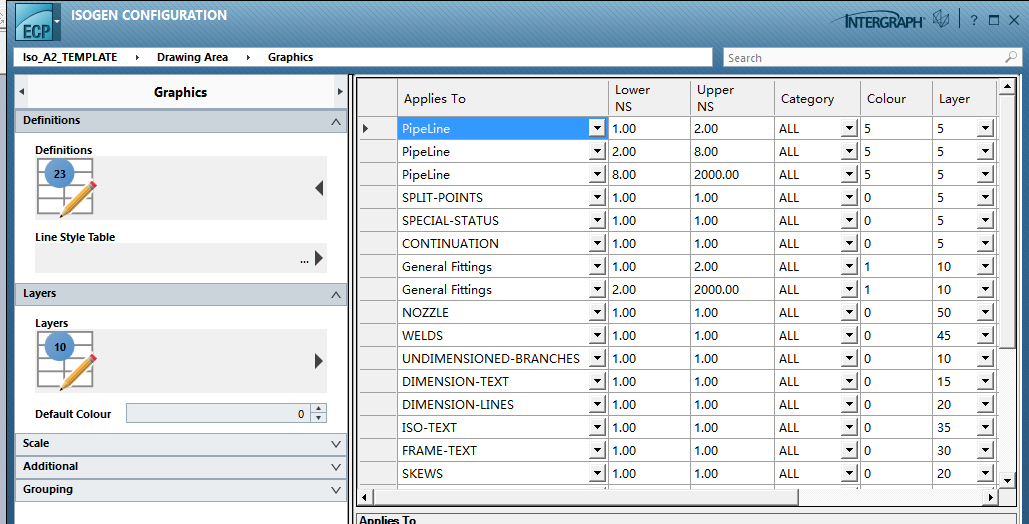This screenshot has width=1029, height=524.
Task: Click Upper NS 2000.00 in third PipeLine row
Action: 732,175
